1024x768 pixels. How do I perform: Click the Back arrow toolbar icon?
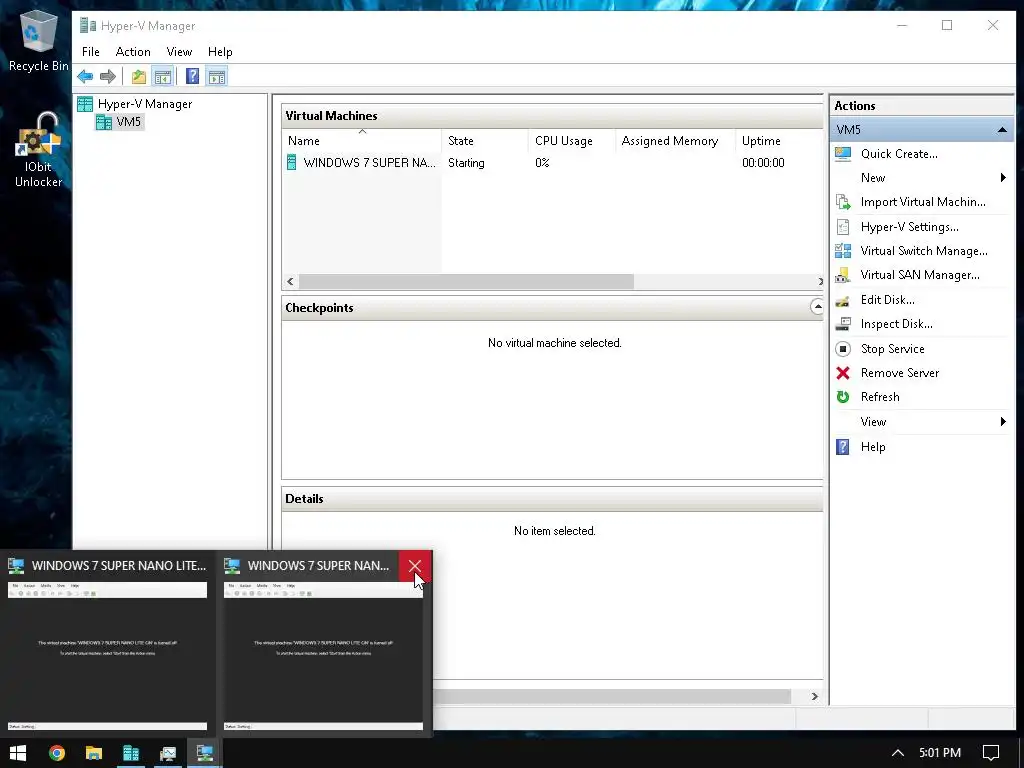tap(85, 76)
